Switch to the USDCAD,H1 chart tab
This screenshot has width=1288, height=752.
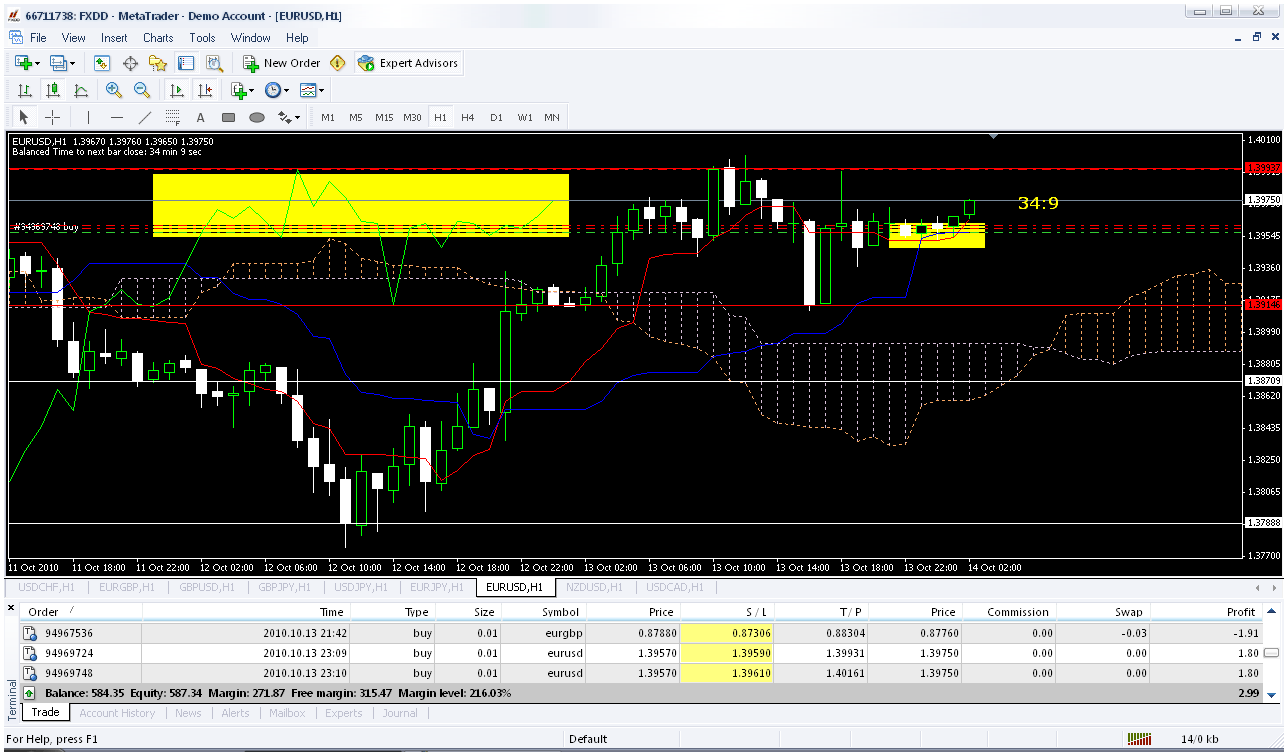point(675,588)
